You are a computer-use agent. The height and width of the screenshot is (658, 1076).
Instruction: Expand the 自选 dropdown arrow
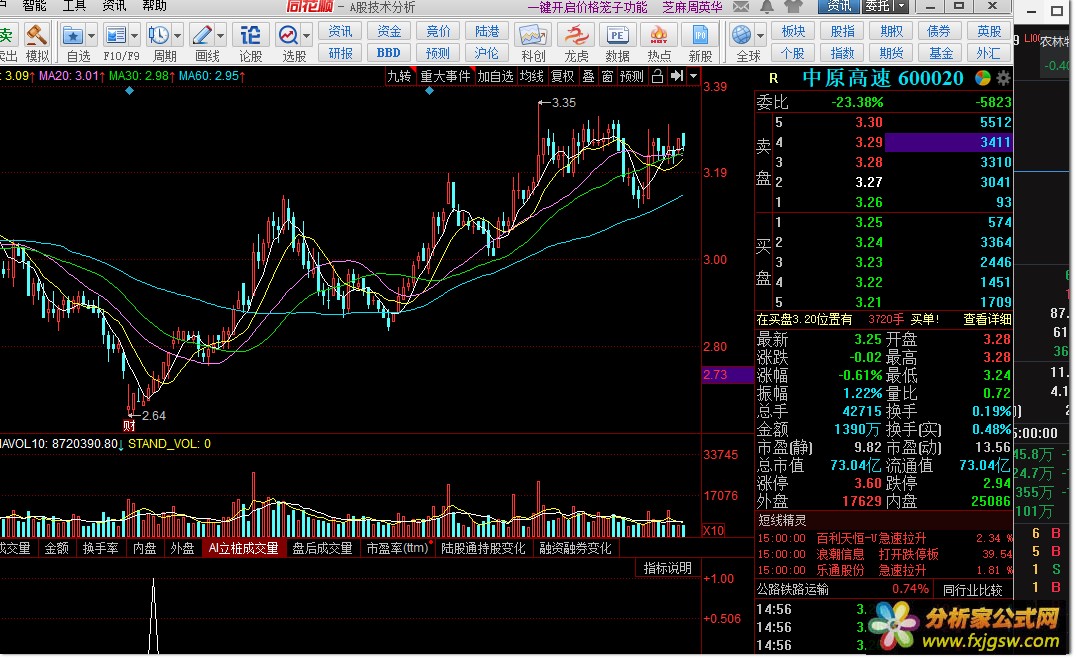tap(91, 35)
